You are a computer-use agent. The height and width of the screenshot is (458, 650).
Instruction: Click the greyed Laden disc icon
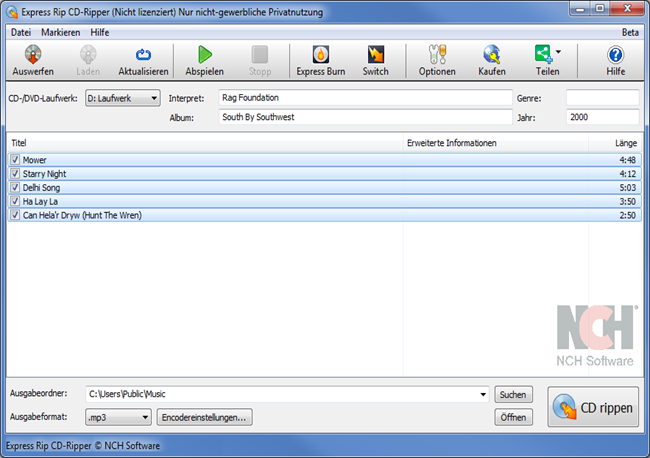88,54
